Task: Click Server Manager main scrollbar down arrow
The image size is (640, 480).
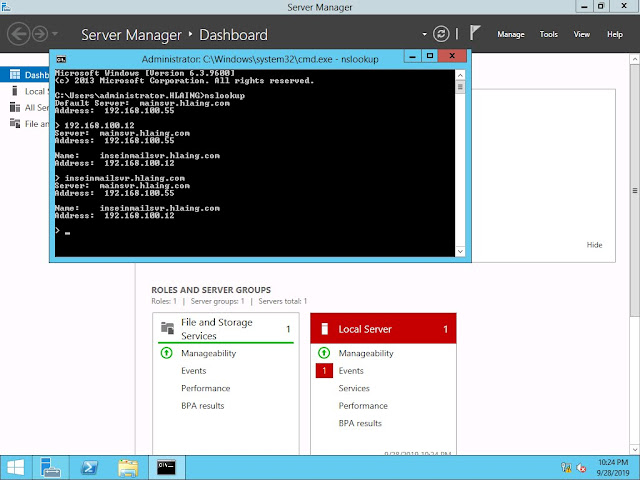Action: 635,449
